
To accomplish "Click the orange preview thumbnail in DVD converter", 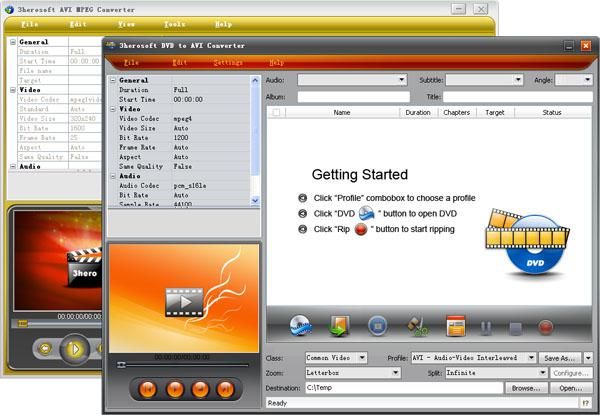I will 184,298.
